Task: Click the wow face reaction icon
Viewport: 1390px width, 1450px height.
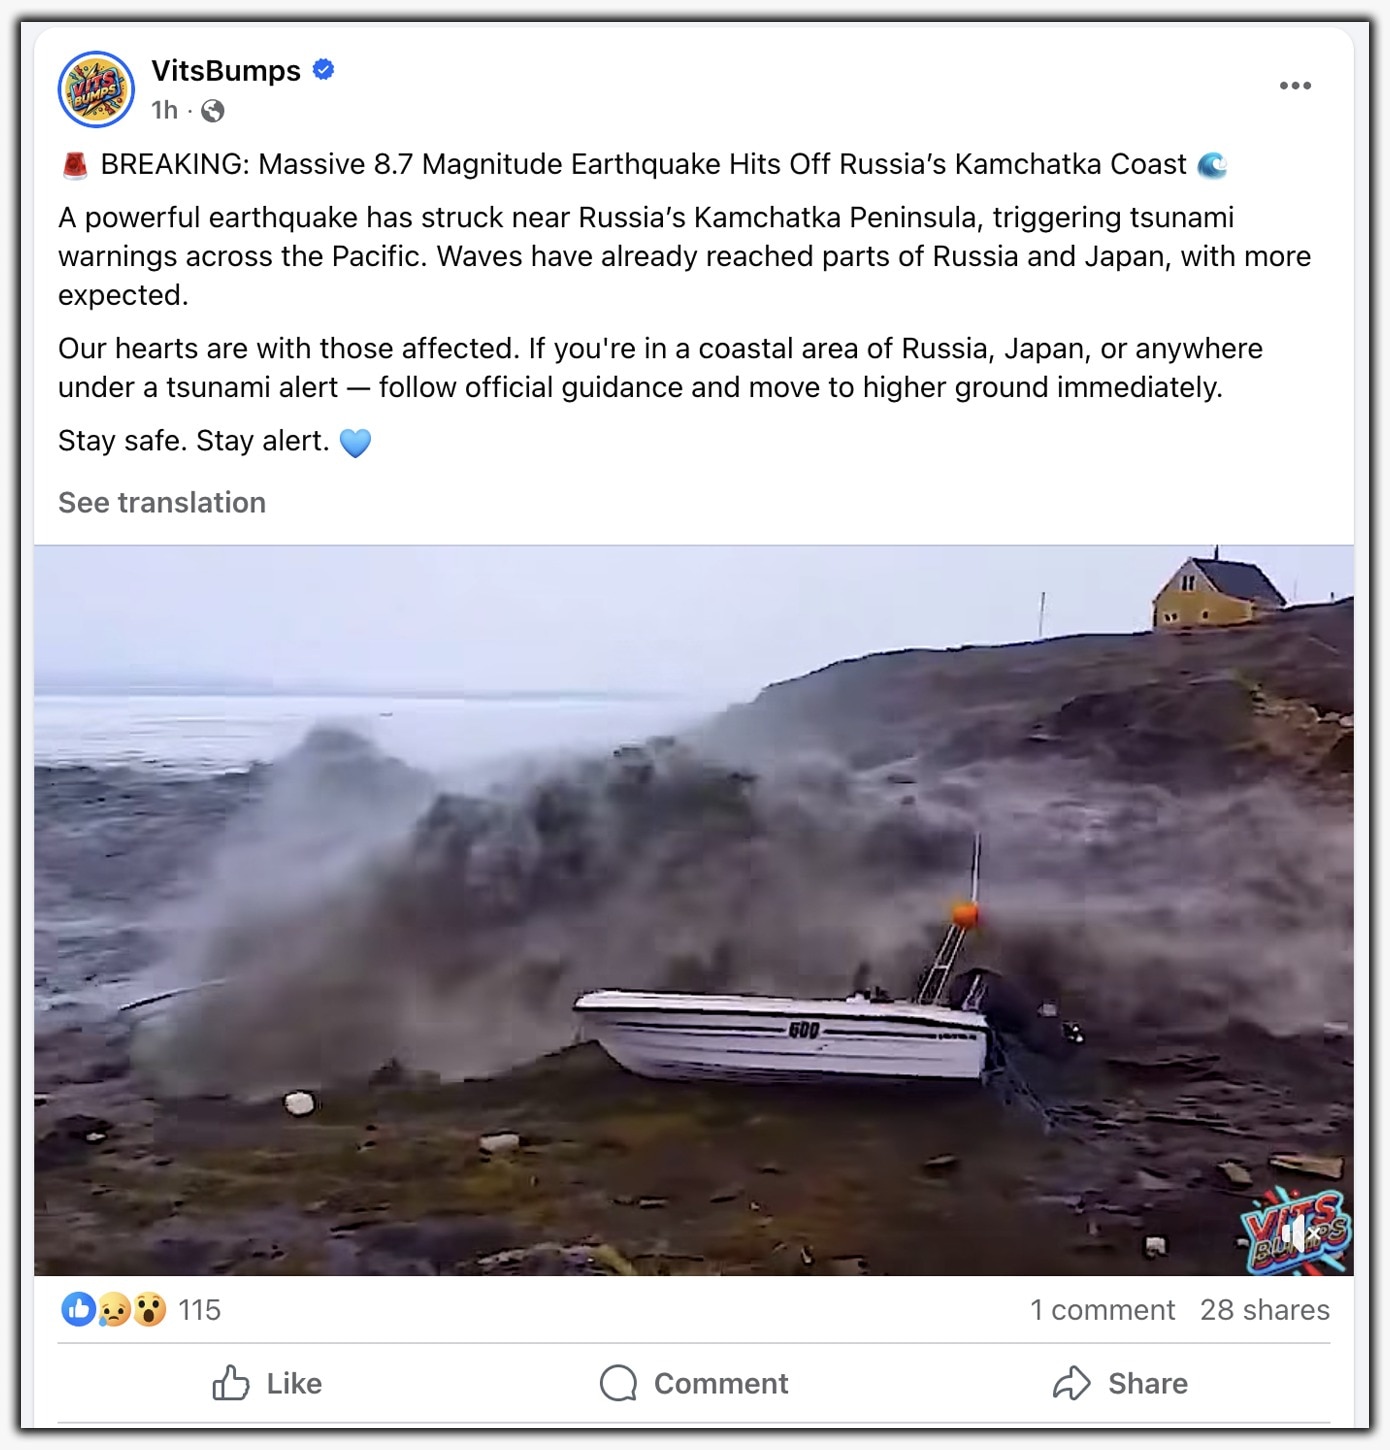Action: [149, 1309]
